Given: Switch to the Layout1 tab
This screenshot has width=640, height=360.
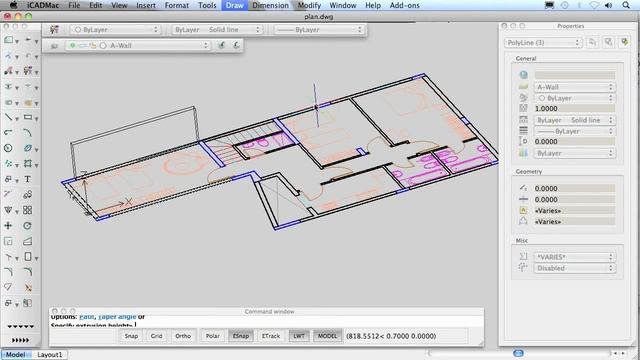Looking at the screenshot, I should coord(50,355).
